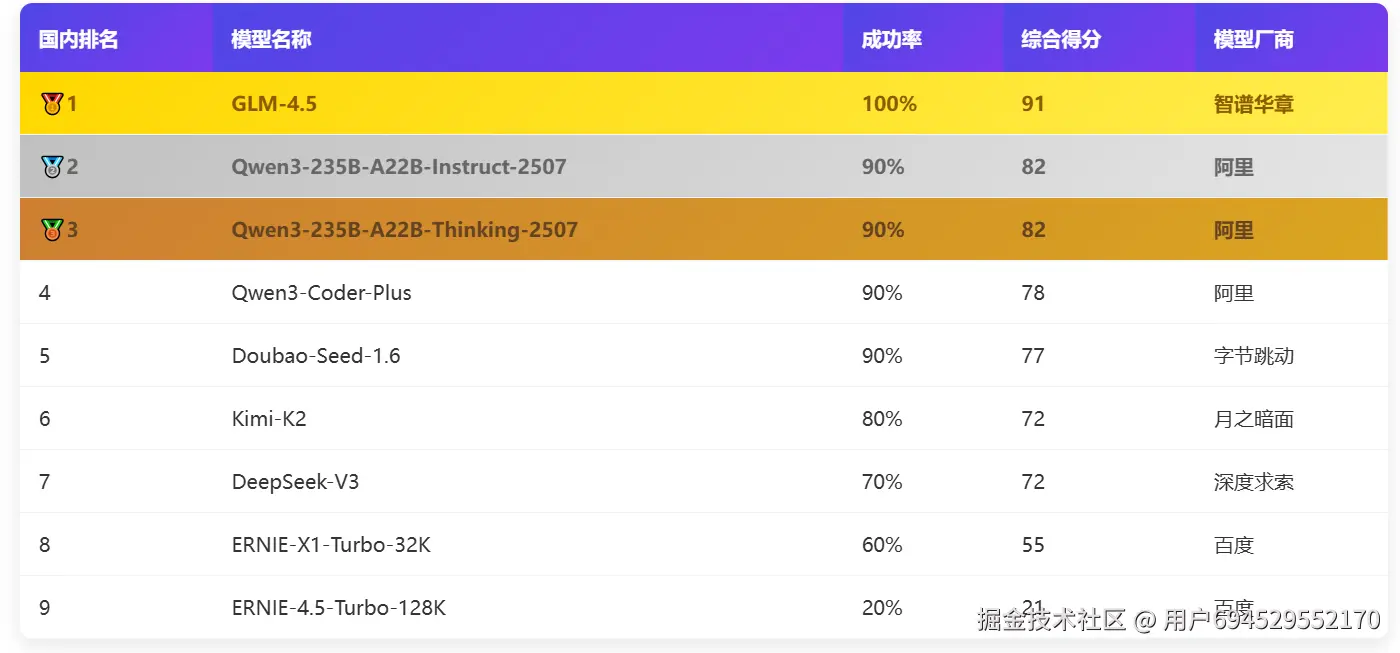
Task: Click the Kimi-K2 model name
Action: tap(269, 419)
